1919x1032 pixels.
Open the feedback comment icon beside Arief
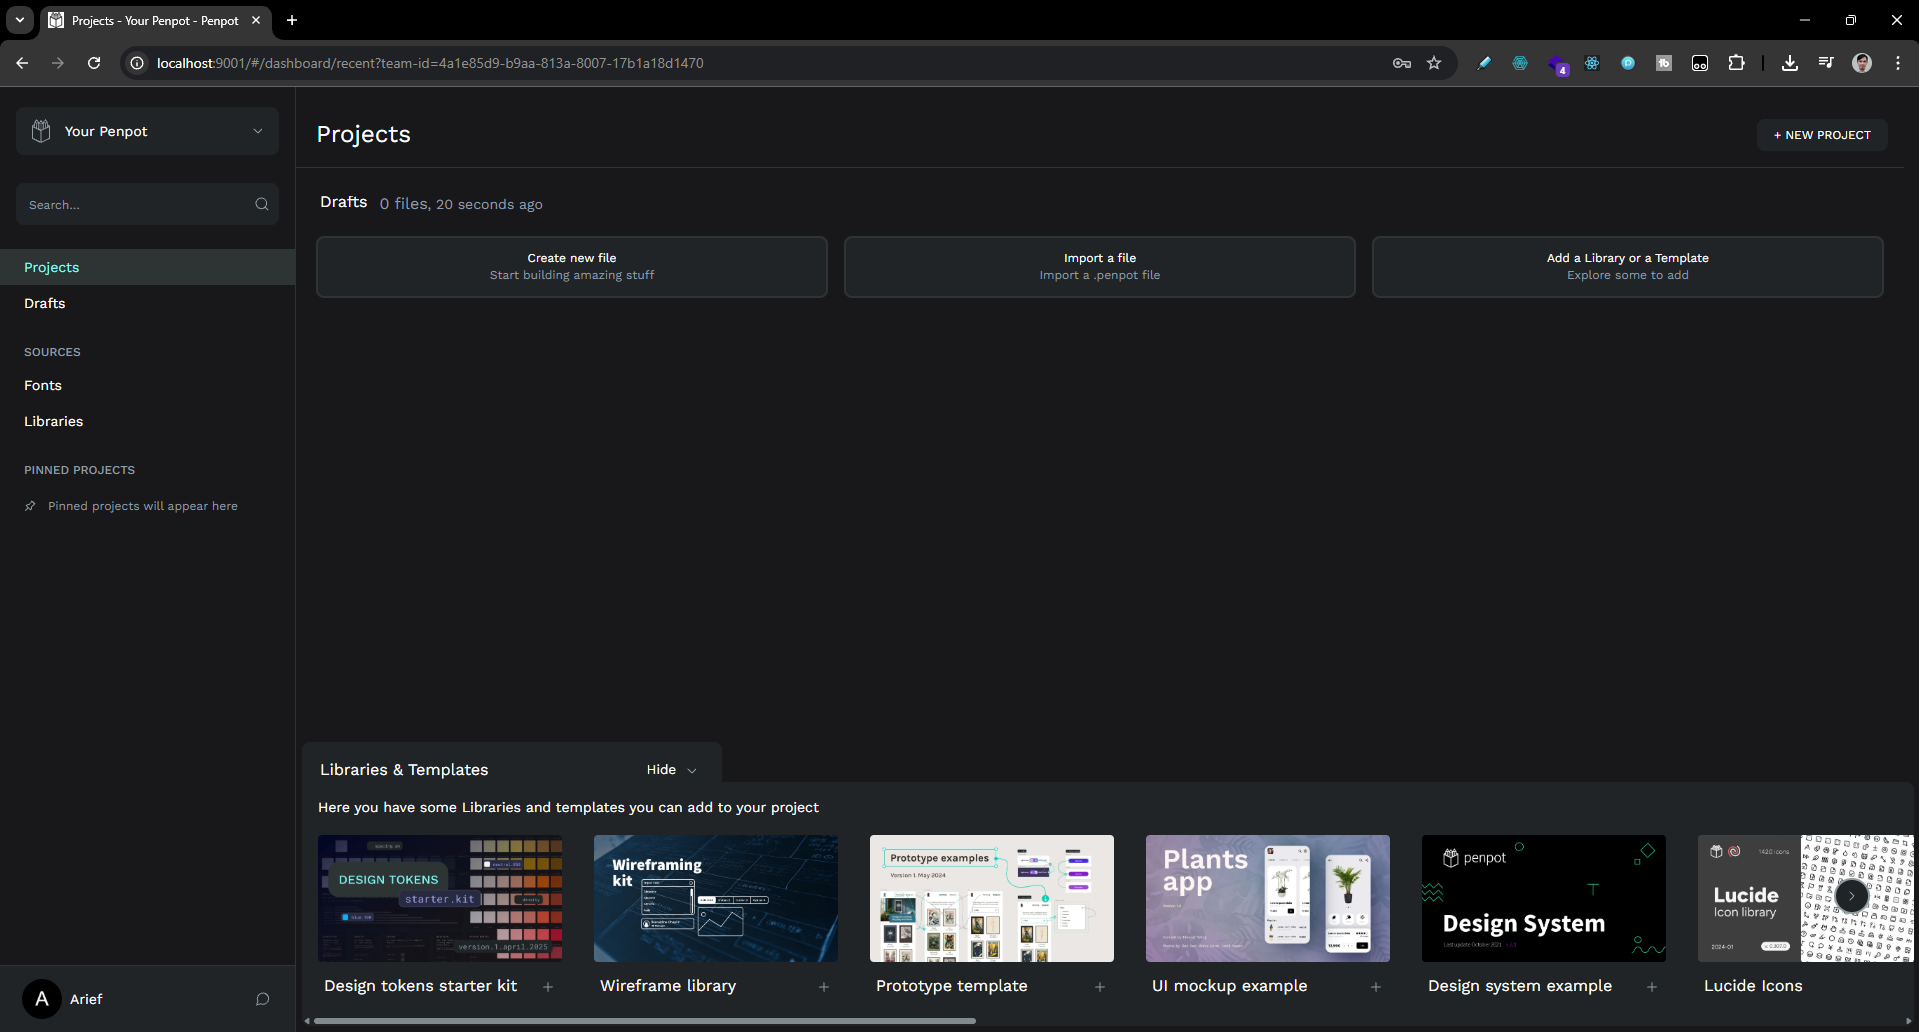coord(263,999)
